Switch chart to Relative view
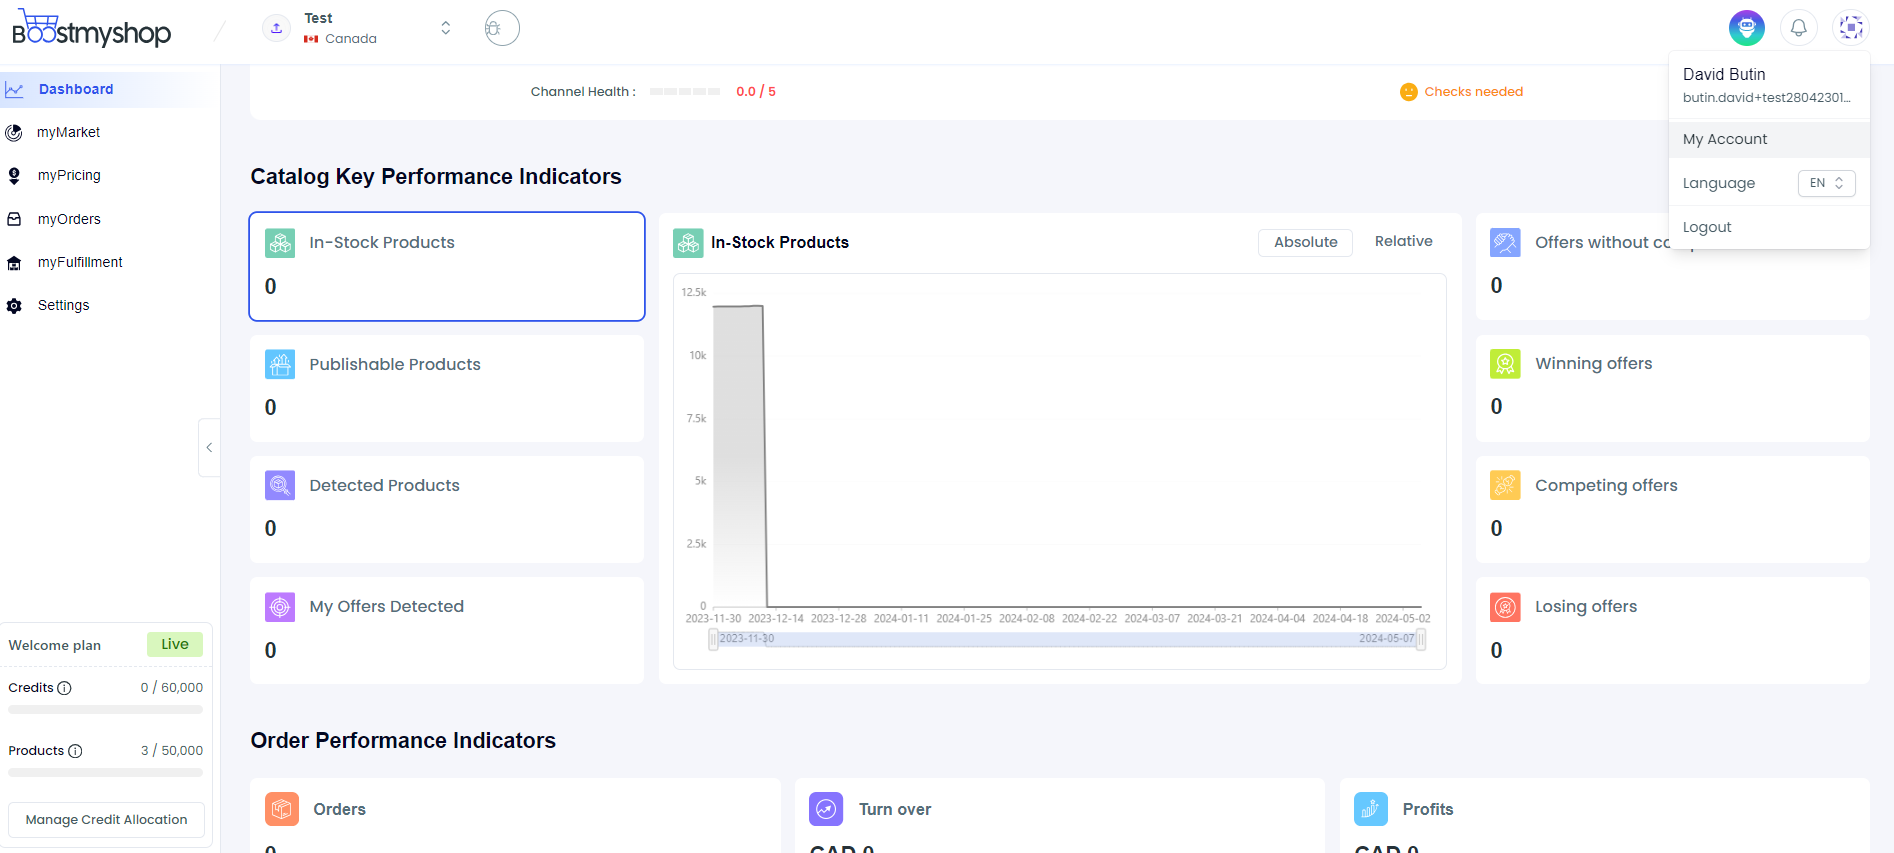Screen dimensions: 1894x853 1403,241
